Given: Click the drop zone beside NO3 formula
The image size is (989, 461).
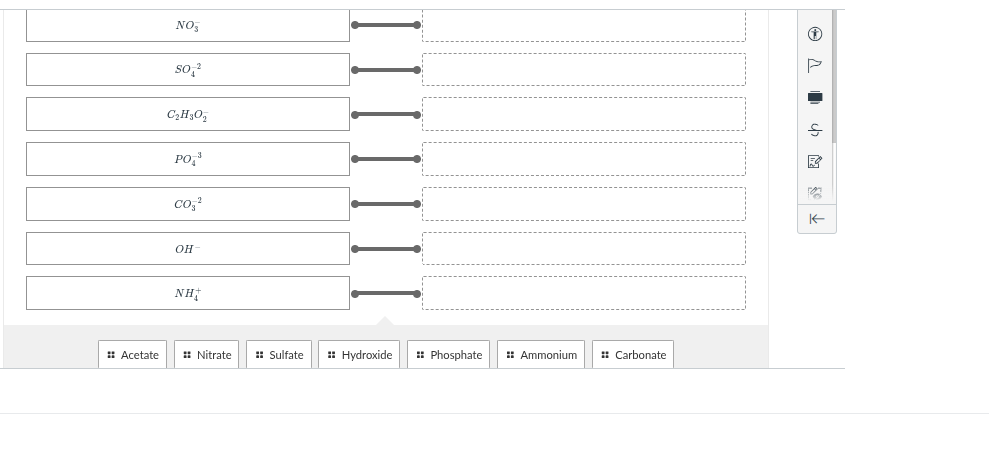Looking at the screenshot, I should click(583, 25).
